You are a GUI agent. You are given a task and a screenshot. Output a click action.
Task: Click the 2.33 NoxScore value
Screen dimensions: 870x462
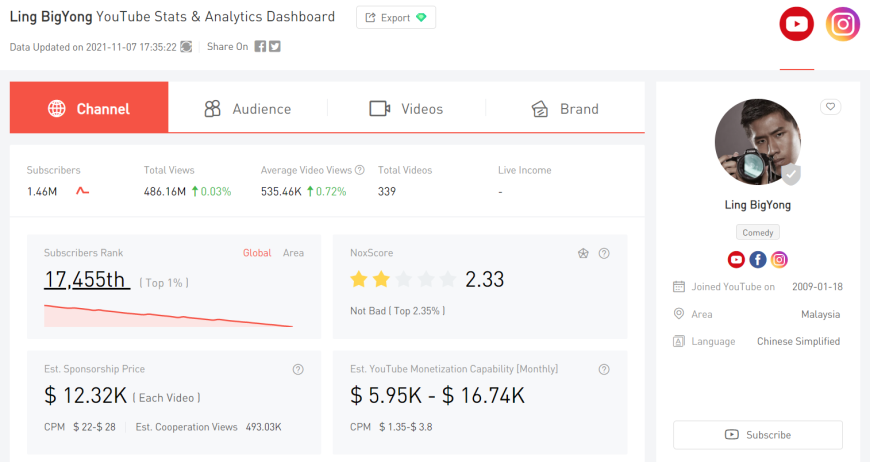(484, 280)
